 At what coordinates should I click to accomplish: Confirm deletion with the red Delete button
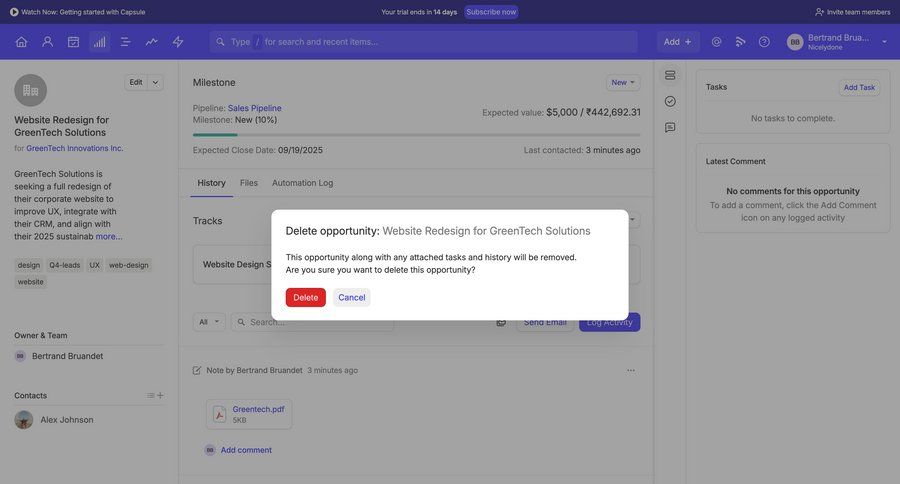pyautogui.click(x=305, y=297)
